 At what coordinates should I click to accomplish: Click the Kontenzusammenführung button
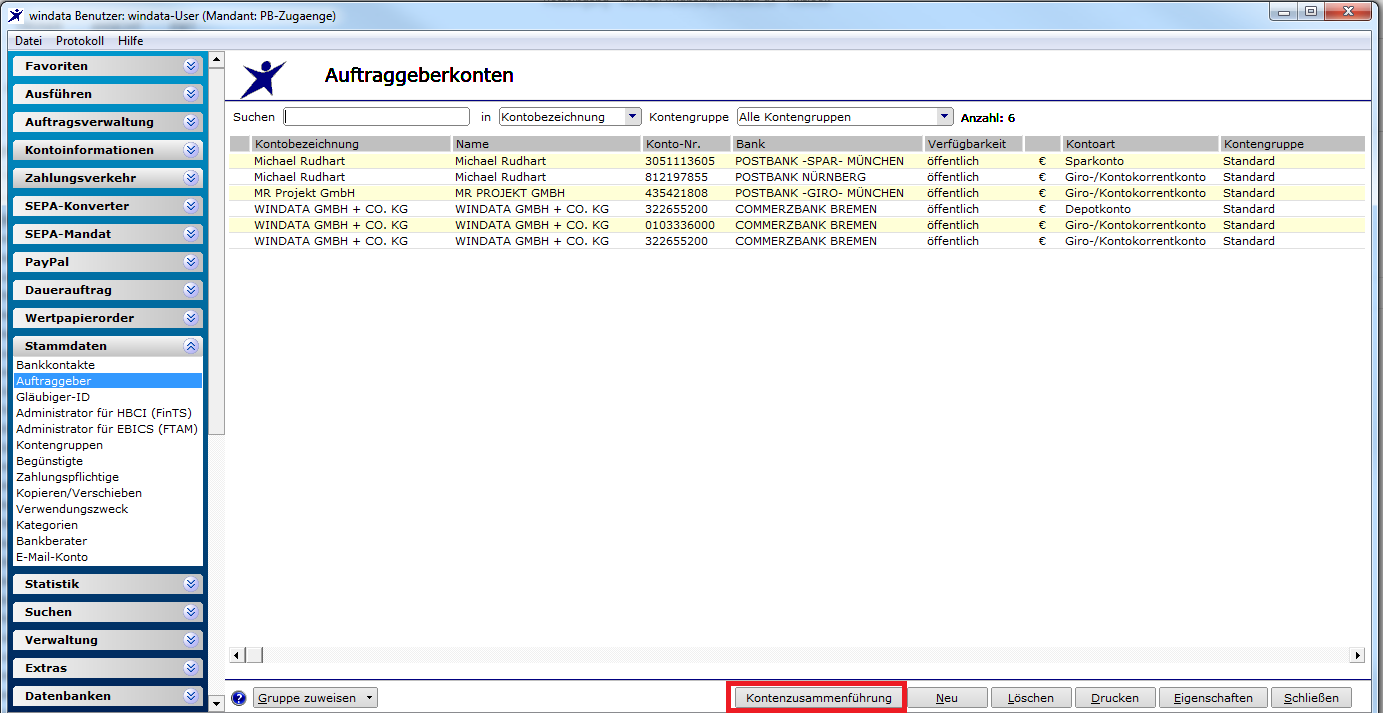click(x=819, y=698)
